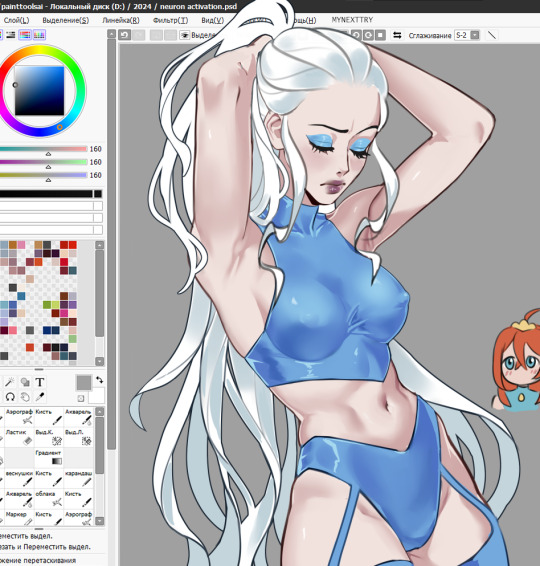Viewport: 540px width, 566px height.
Task: Select the shape tool next to the wand
Action: (x=25, y=382)
